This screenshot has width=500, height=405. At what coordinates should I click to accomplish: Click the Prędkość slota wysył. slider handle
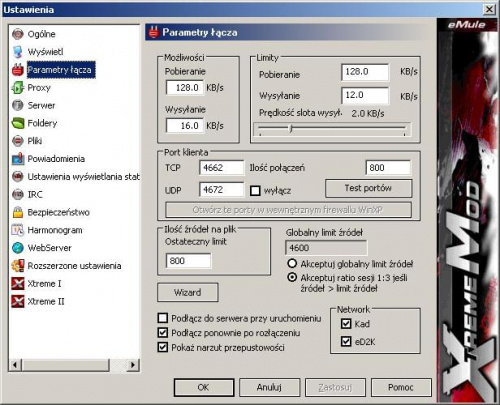pyautogui.click(x=290, y=128)
